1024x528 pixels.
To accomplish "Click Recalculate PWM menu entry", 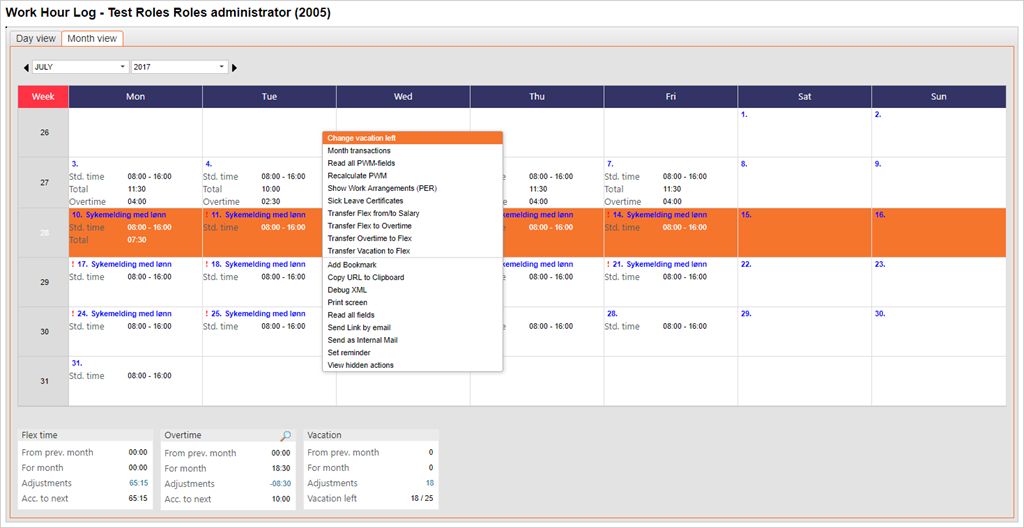I will pos(357,176).
